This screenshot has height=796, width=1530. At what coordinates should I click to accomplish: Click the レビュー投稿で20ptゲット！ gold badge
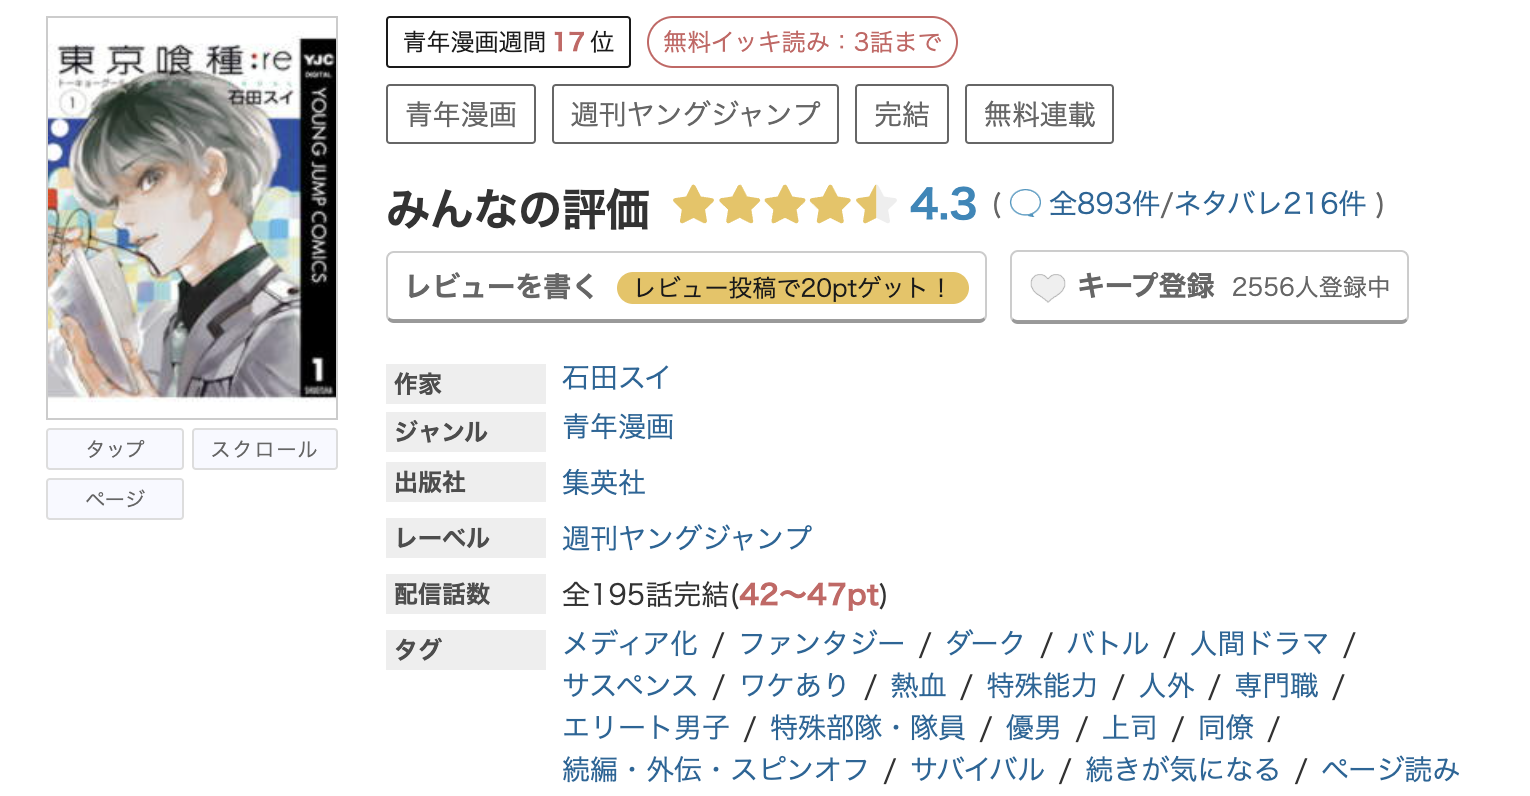point(794,287)
